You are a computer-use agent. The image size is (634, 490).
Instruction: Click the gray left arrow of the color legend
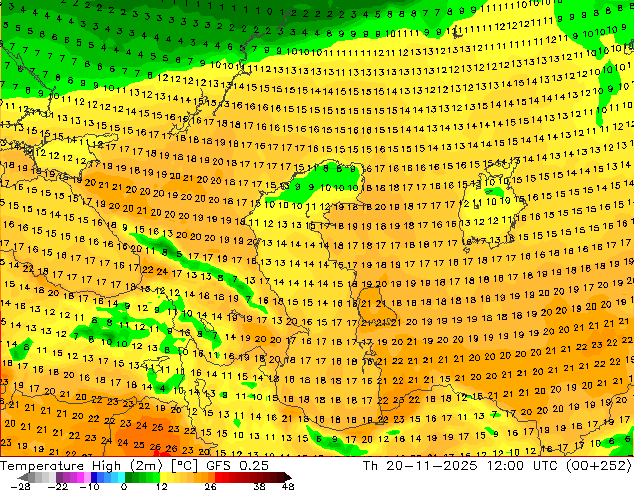click(23, 477)
